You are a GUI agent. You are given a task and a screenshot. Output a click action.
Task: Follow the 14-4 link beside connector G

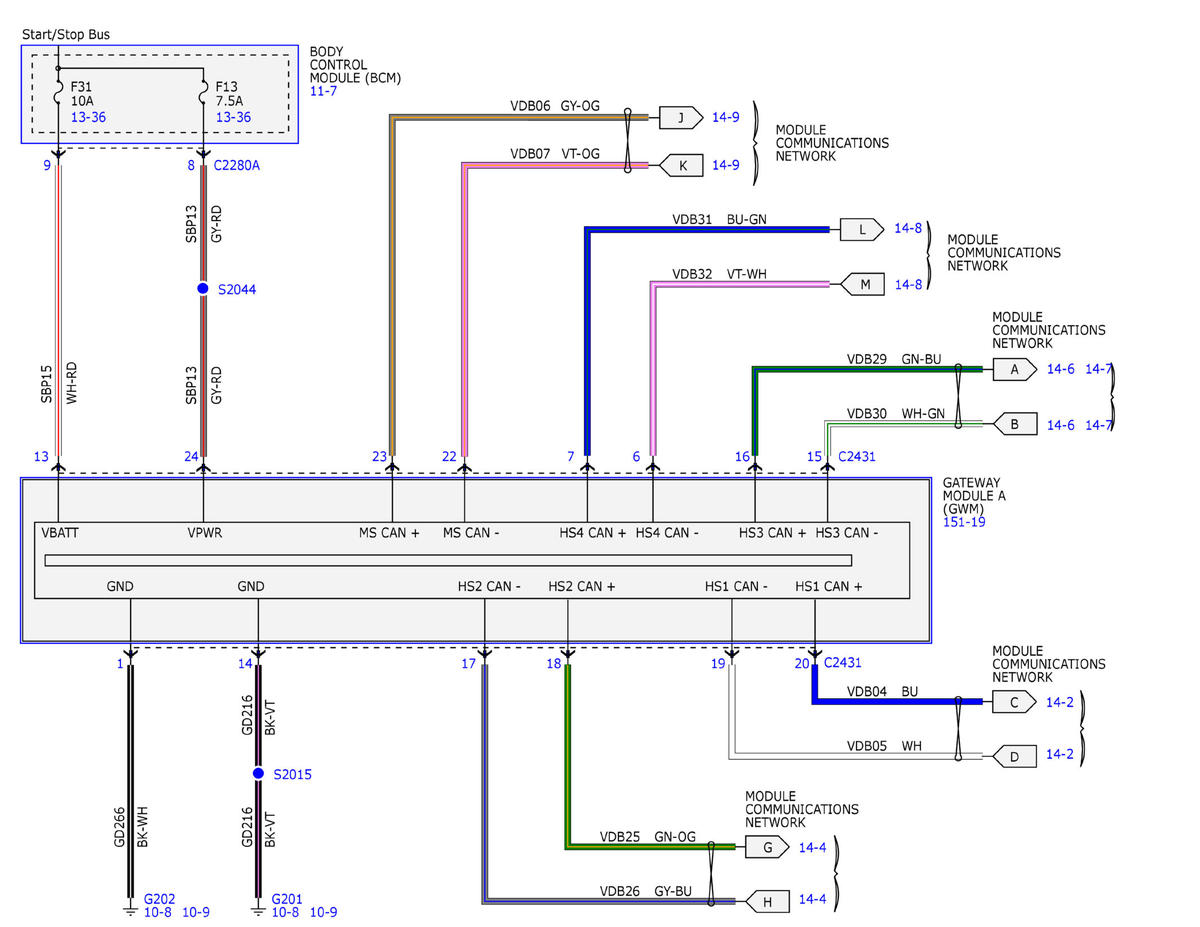click(x=812, y=847)
